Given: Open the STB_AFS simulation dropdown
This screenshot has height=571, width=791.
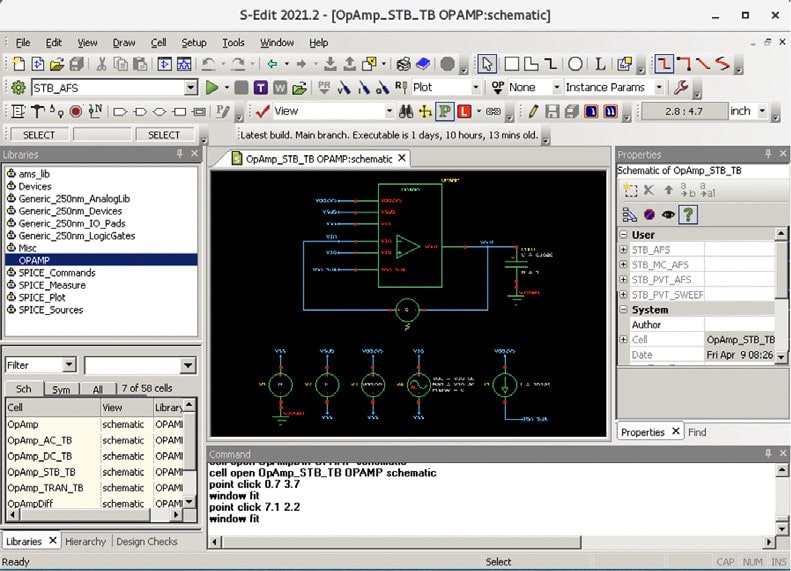Looking at the screenshot, I should point(191,88).
